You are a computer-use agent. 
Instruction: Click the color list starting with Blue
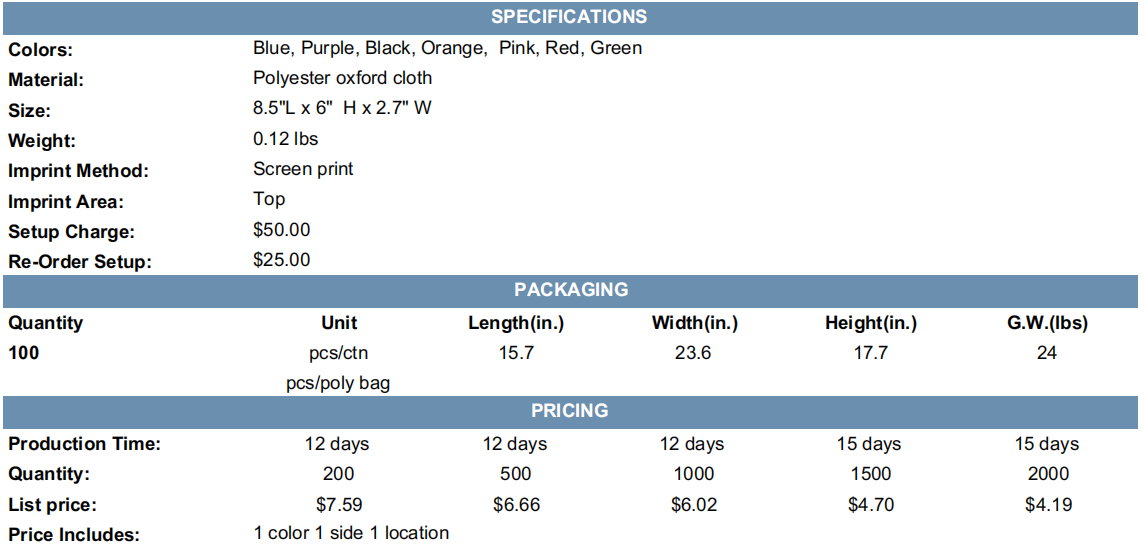448,49
